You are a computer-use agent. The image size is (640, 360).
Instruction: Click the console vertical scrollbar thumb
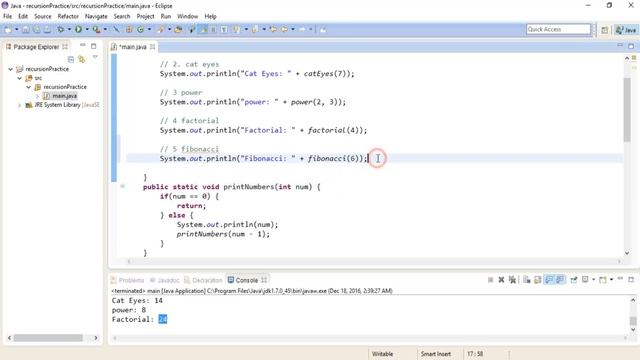pyautogui.click(x=633, y=320)
